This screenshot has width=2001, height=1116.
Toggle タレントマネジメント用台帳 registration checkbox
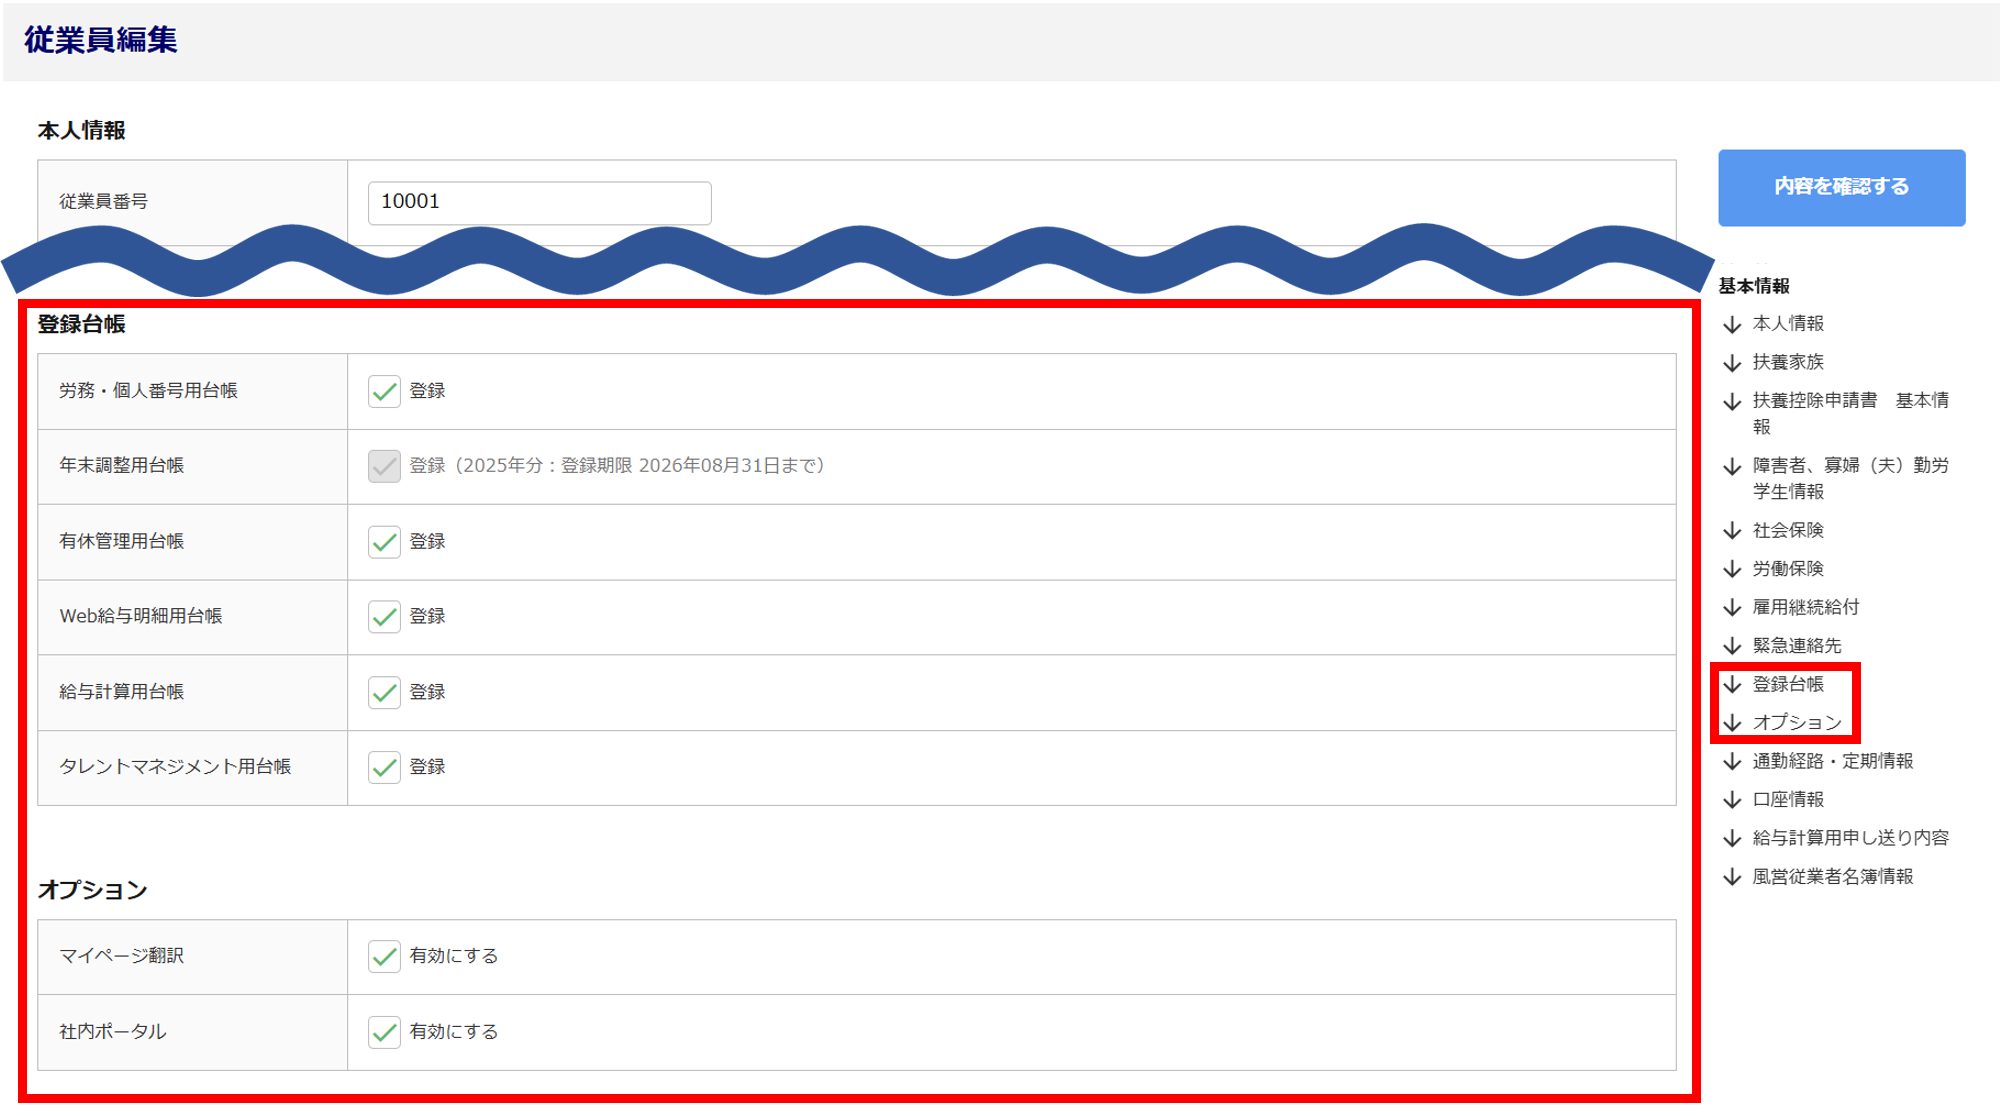[x=384, y=767]
